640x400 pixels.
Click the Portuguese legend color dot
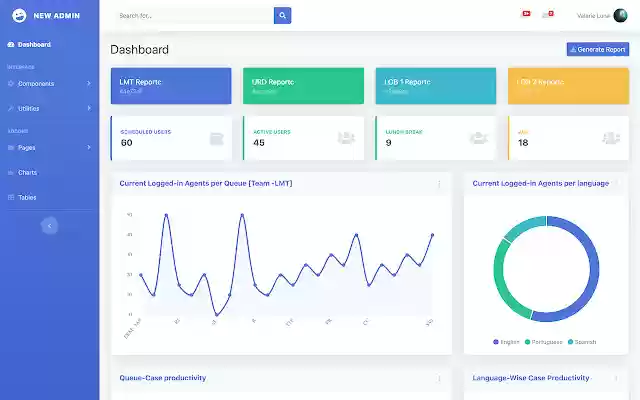pos(527,342)
